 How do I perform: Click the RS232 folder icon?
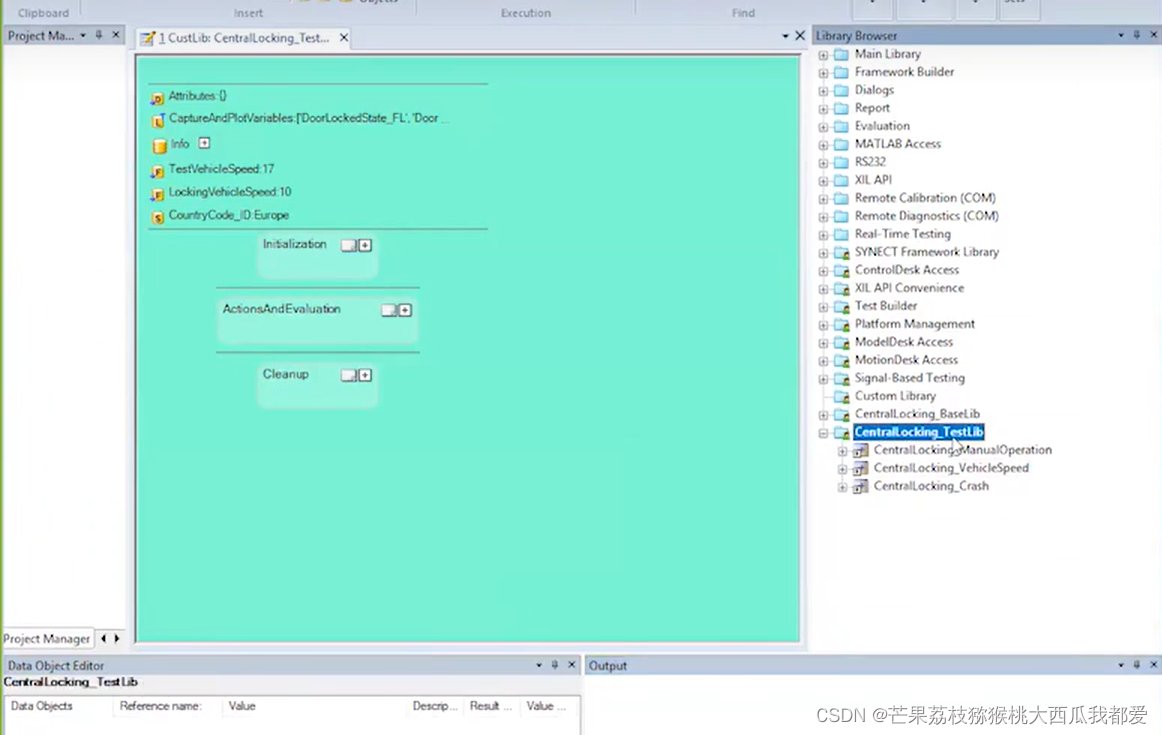tap(841, 162)
